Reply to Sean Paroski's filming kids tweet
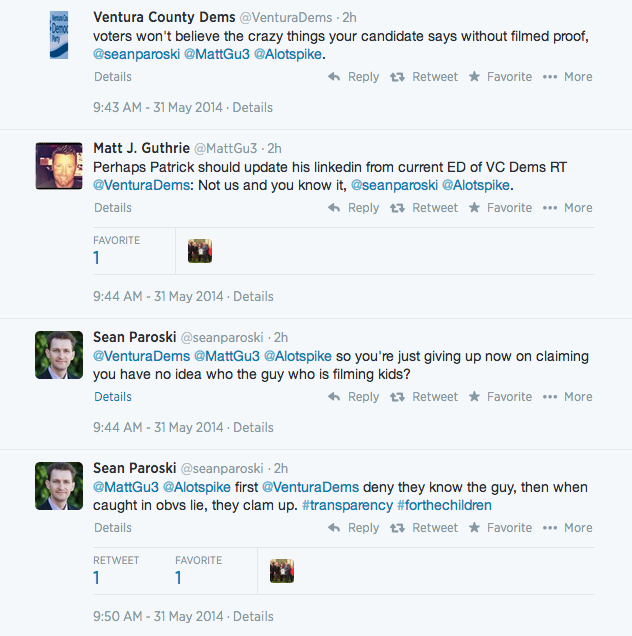This screenshot has width=632, height=636. pos(353,397)
